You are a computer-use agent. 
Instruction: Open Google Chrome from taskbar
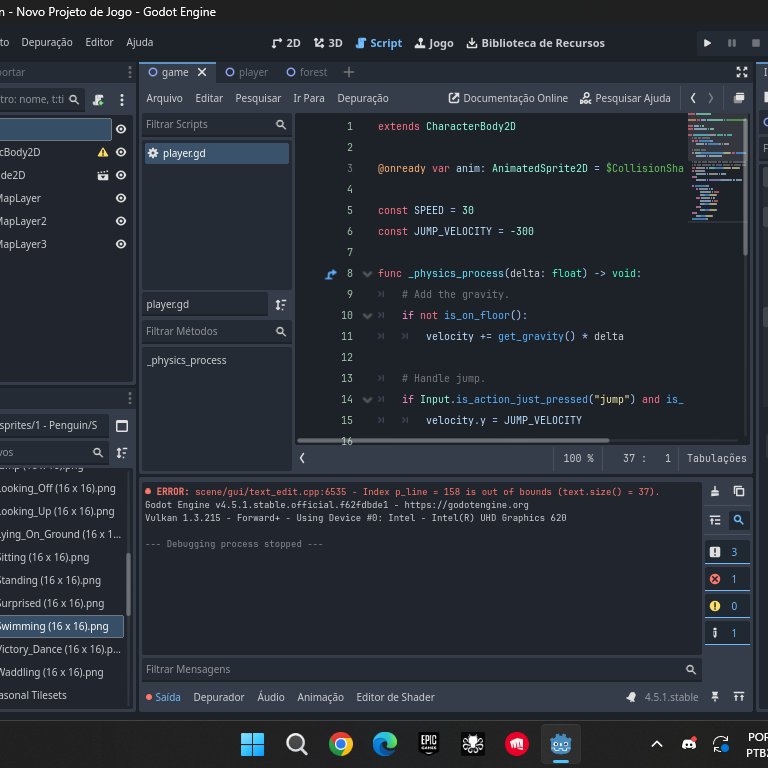pos(341,744)
